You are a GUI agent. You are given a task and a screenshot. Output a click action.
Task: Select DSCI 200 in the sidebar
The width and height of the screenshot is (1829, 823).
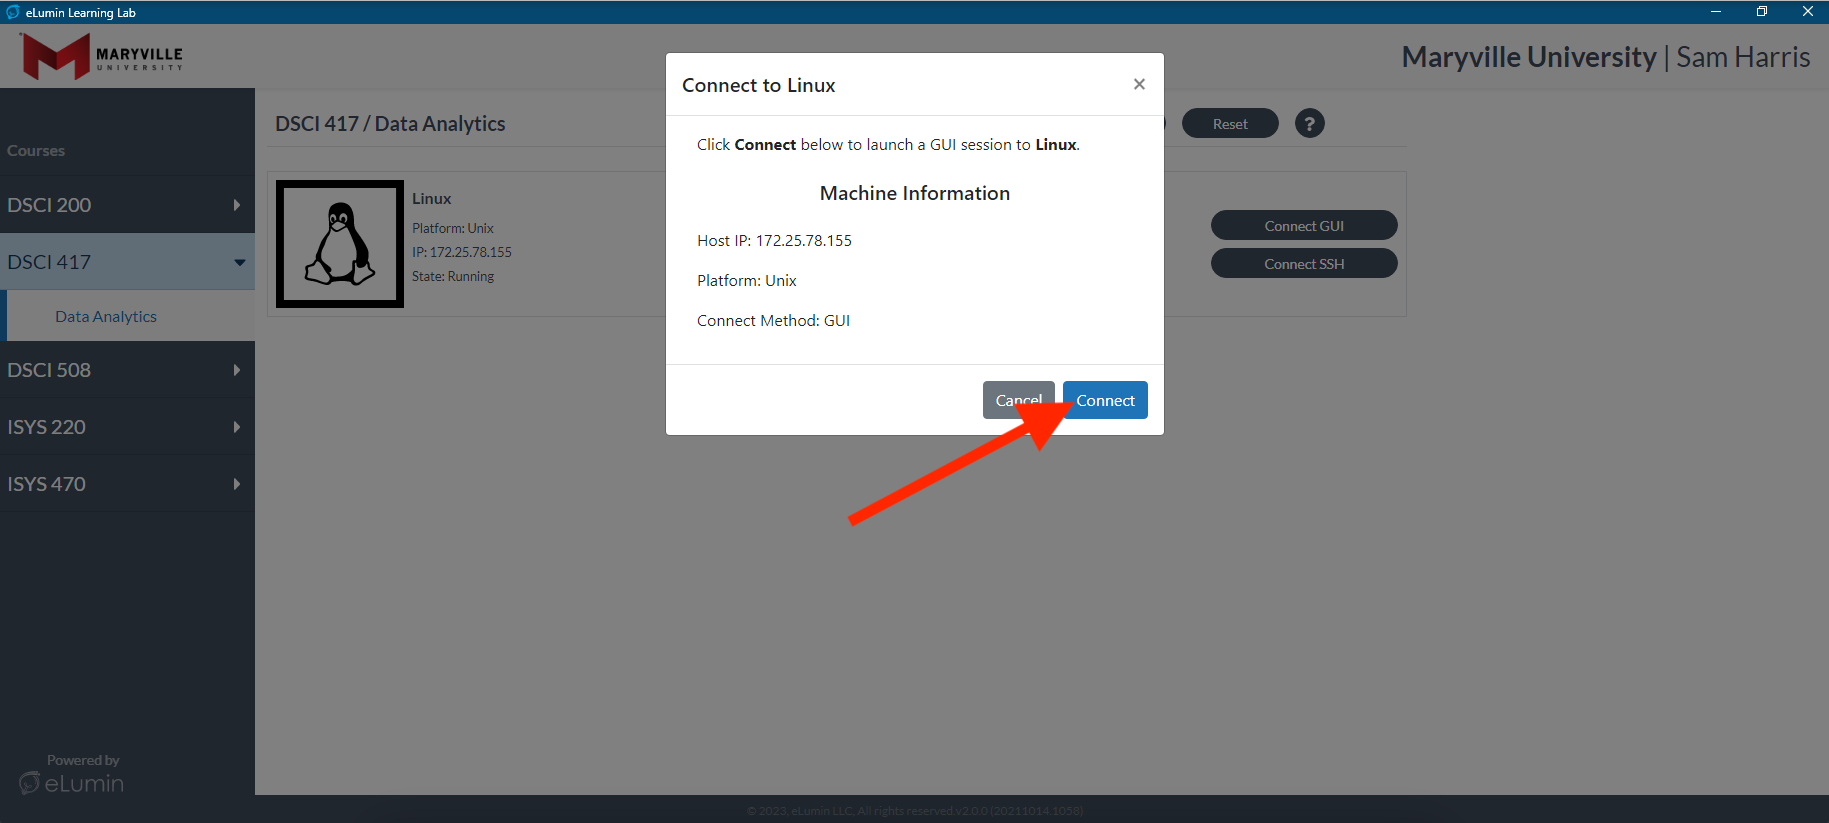click(x=127, y=205)
